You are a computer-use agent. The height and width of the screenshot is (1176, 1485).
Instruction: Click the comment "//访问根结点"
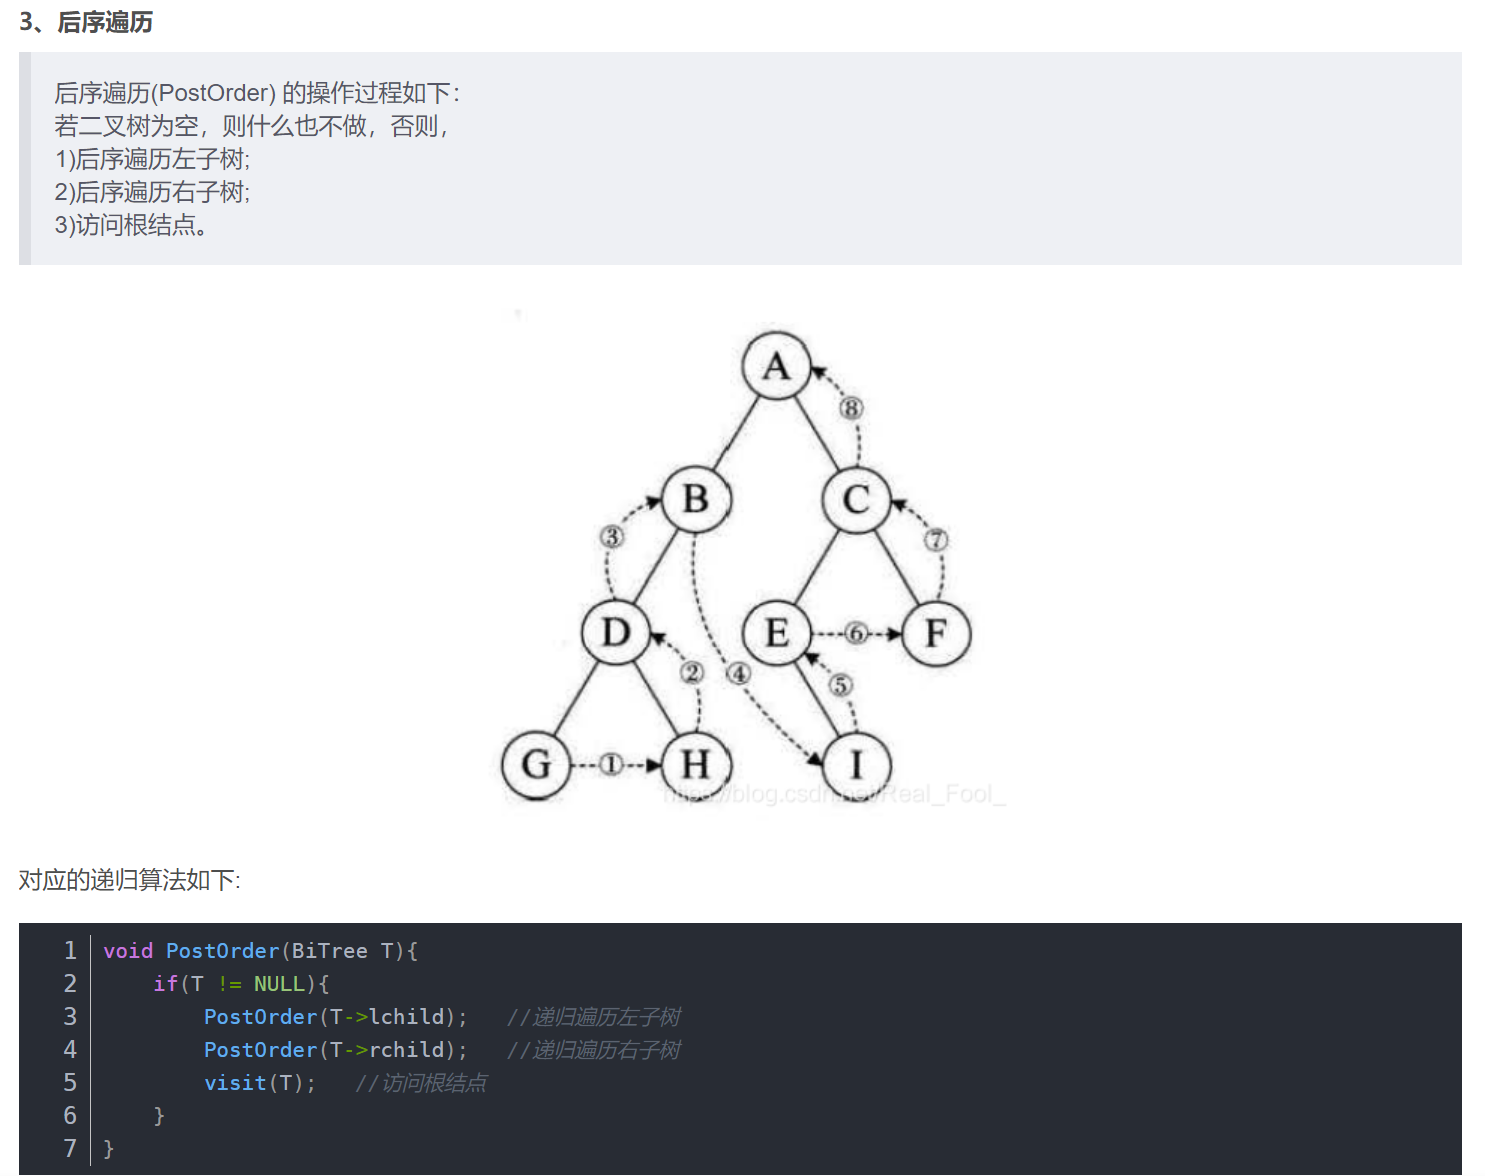(x=421, y=1083)
